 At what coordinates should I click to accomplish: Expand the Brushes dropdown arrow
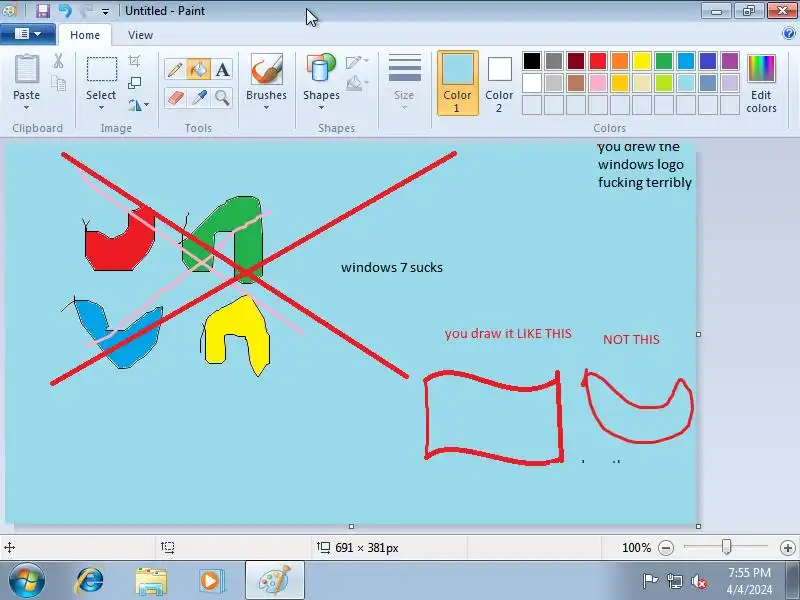(x=266, y=108)
